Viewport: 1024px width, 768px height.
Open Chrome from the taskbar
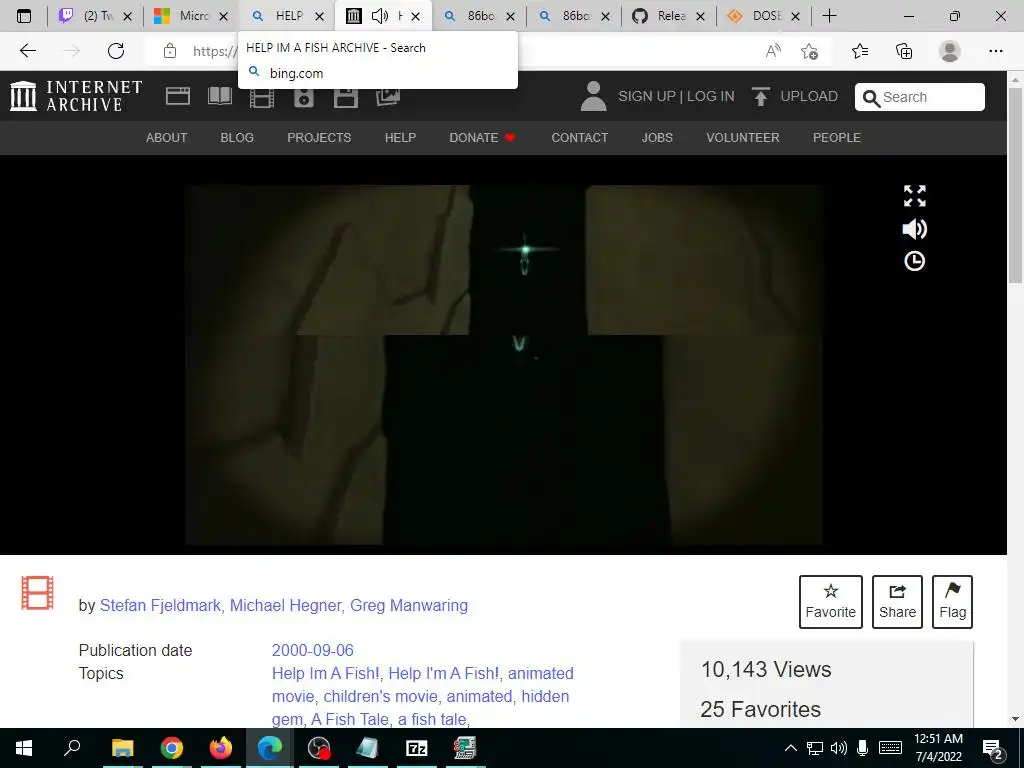172,748
